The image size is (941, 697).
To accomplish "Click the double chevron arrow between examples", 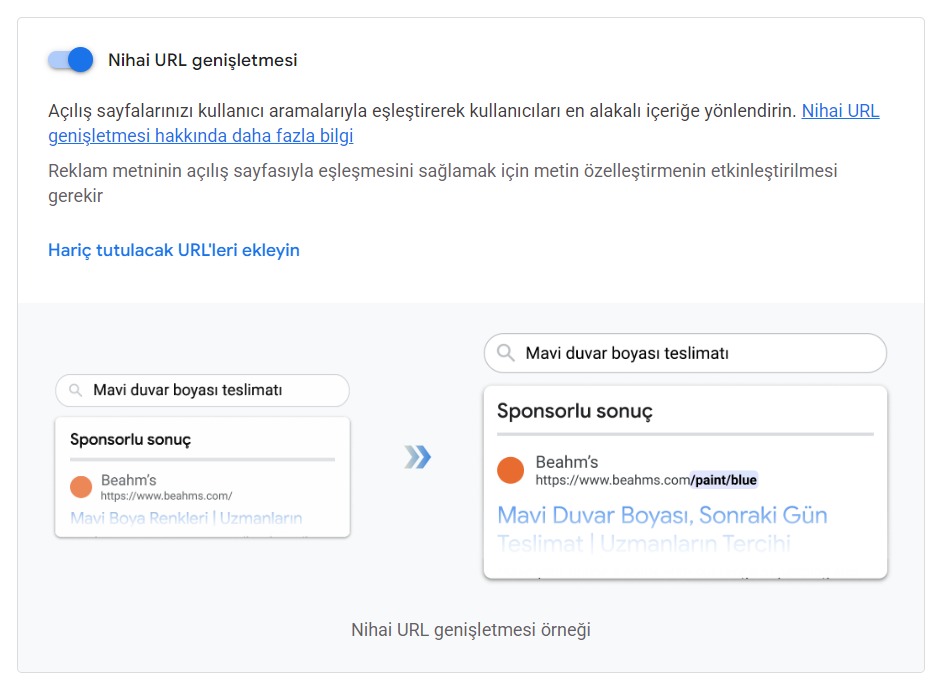I will point(418,457).
